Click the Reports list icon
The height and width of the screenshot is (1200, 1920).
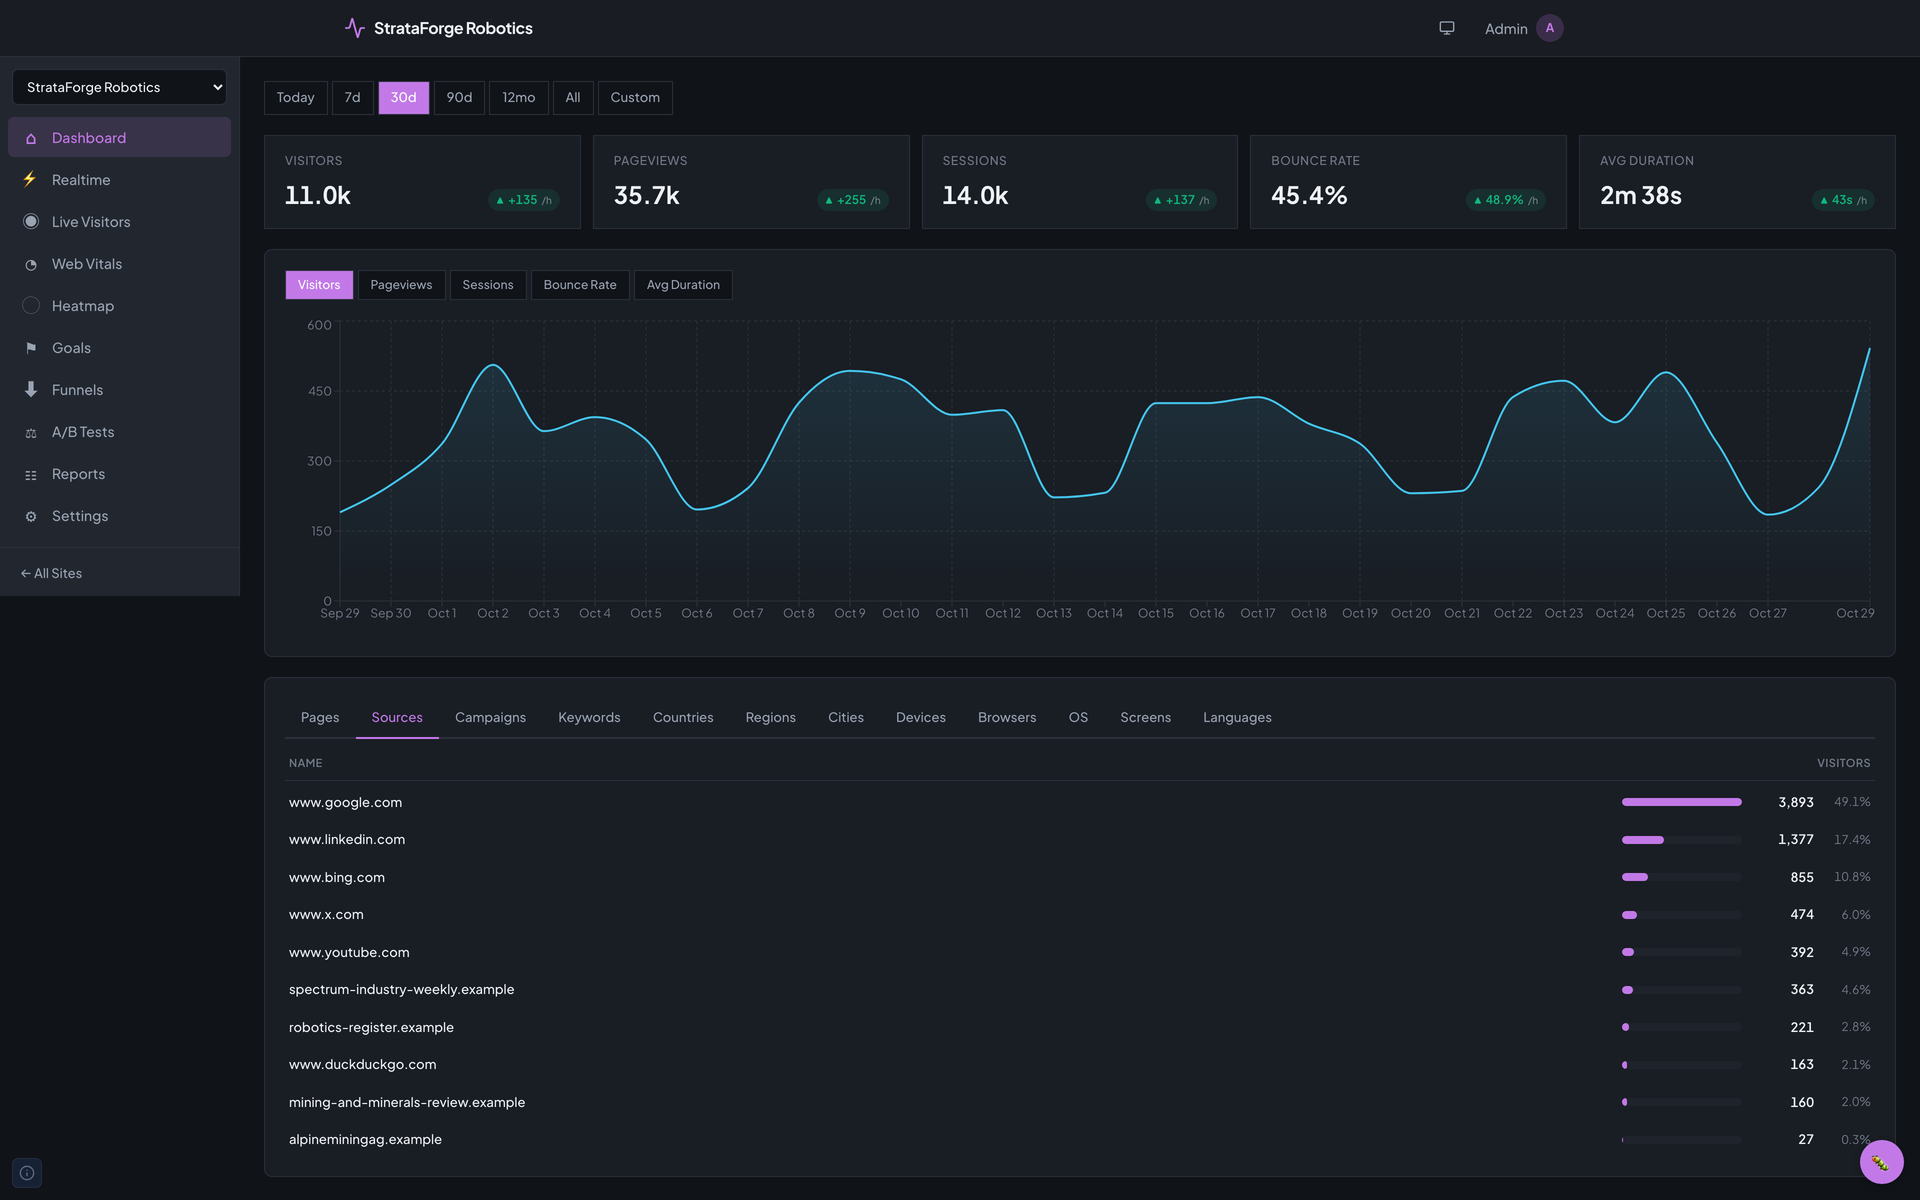pyautogui.click(x=31, y=474)
